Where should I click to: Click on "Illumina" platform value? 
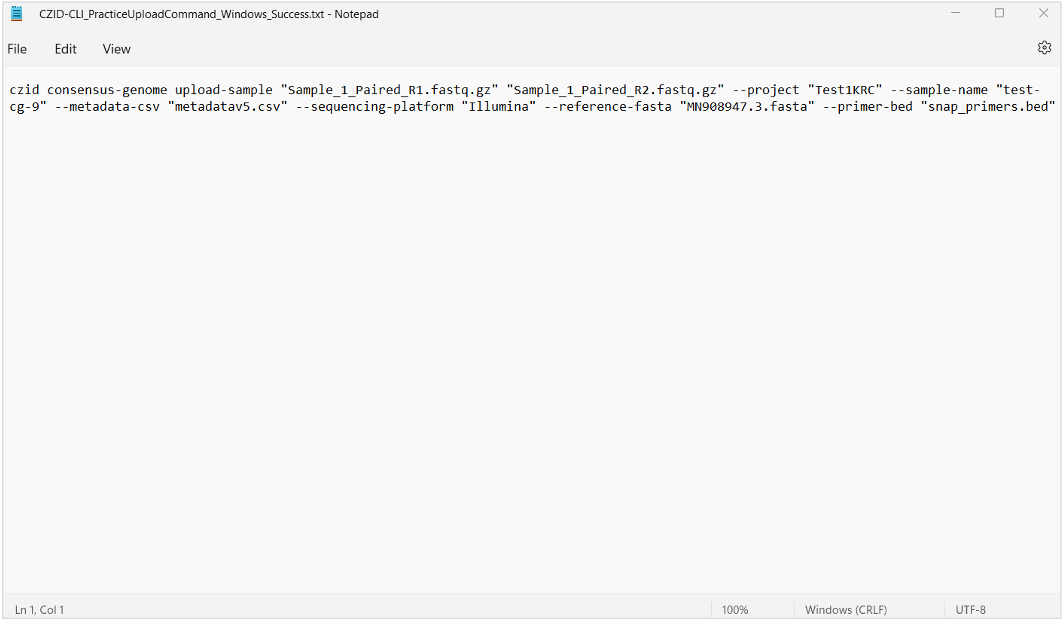tap(499, 107)
